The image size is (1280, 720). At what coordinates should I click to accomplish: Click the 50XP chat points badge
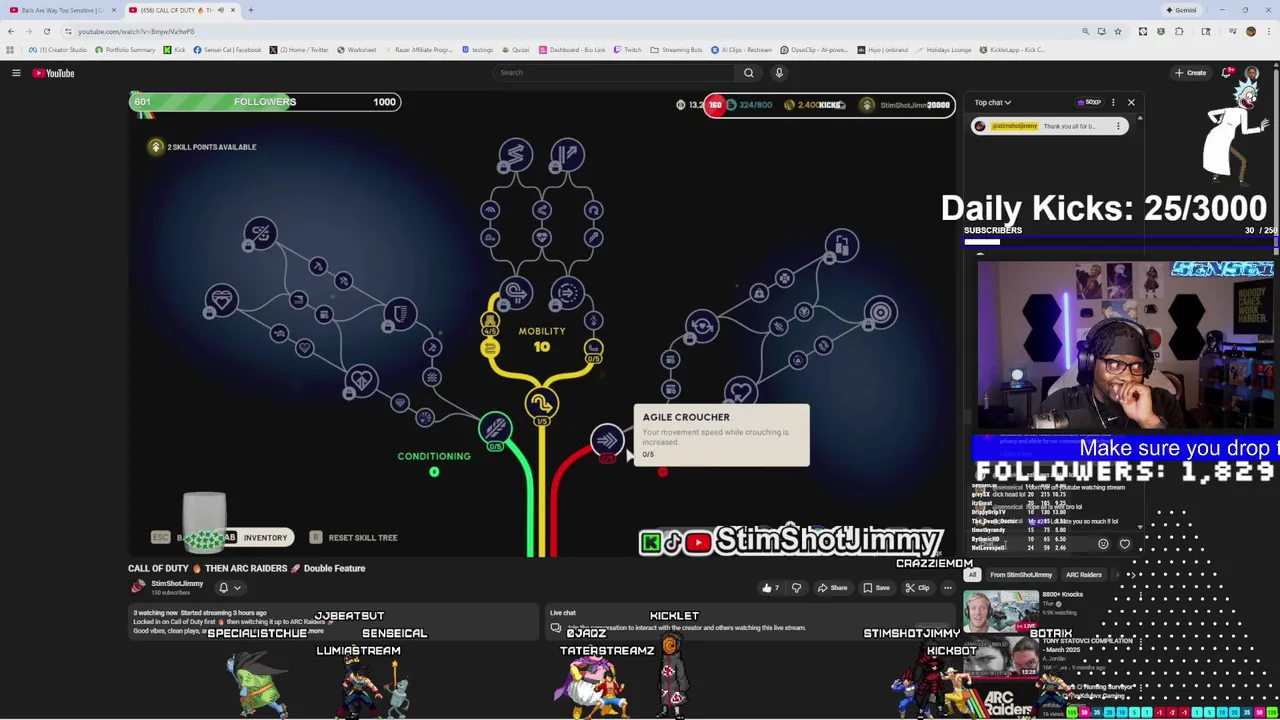1089,102
